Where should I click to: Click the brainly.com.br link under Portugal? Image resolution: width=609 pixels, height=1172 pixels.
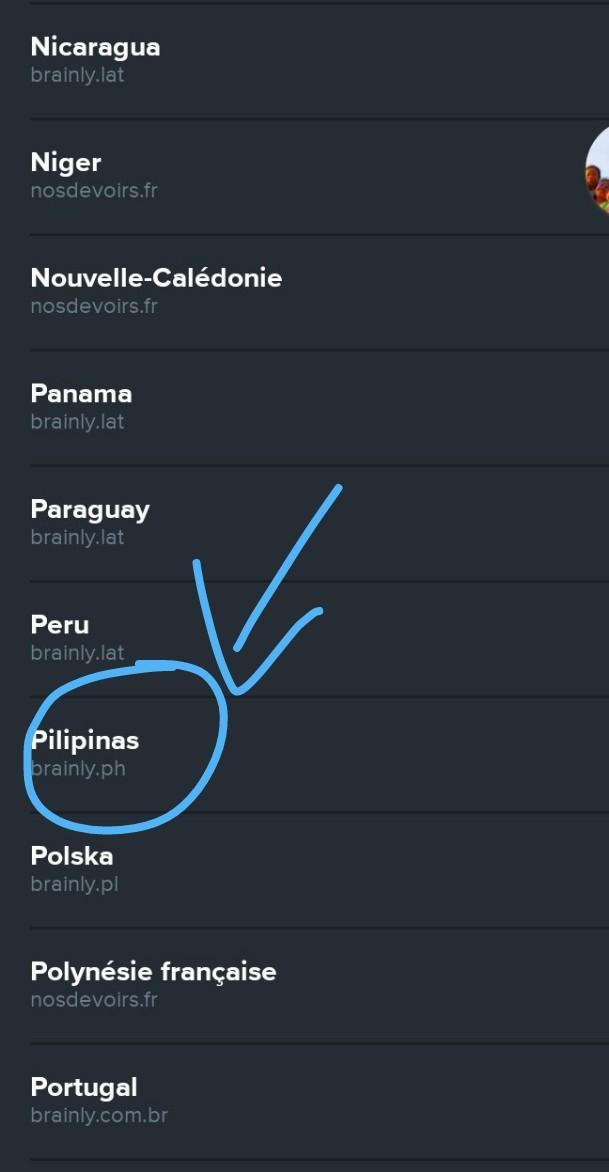[x=99, y=1115]
